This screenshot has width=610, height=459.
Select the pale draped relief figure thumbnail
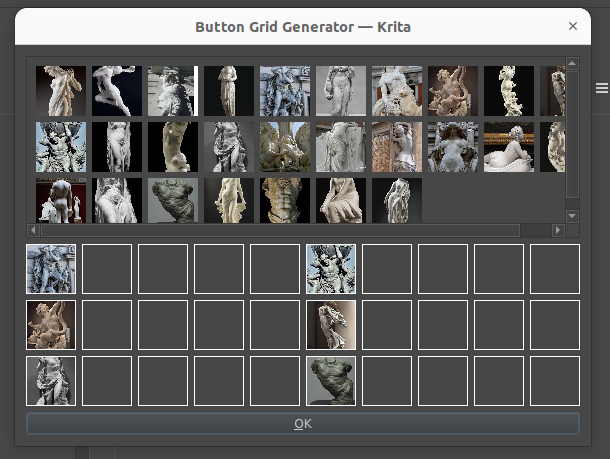pos(341,147)
